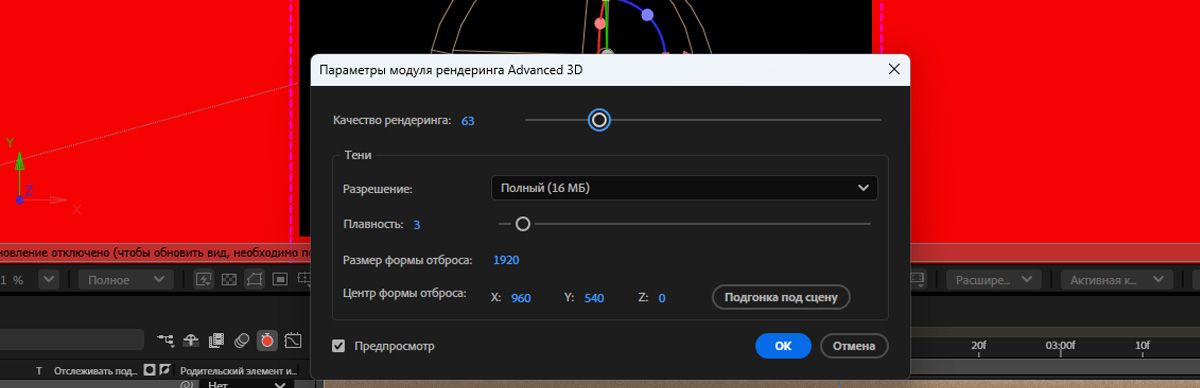Viewport: 1200px width, 388px height.
Task: Click the OK button
Action: 783,346
